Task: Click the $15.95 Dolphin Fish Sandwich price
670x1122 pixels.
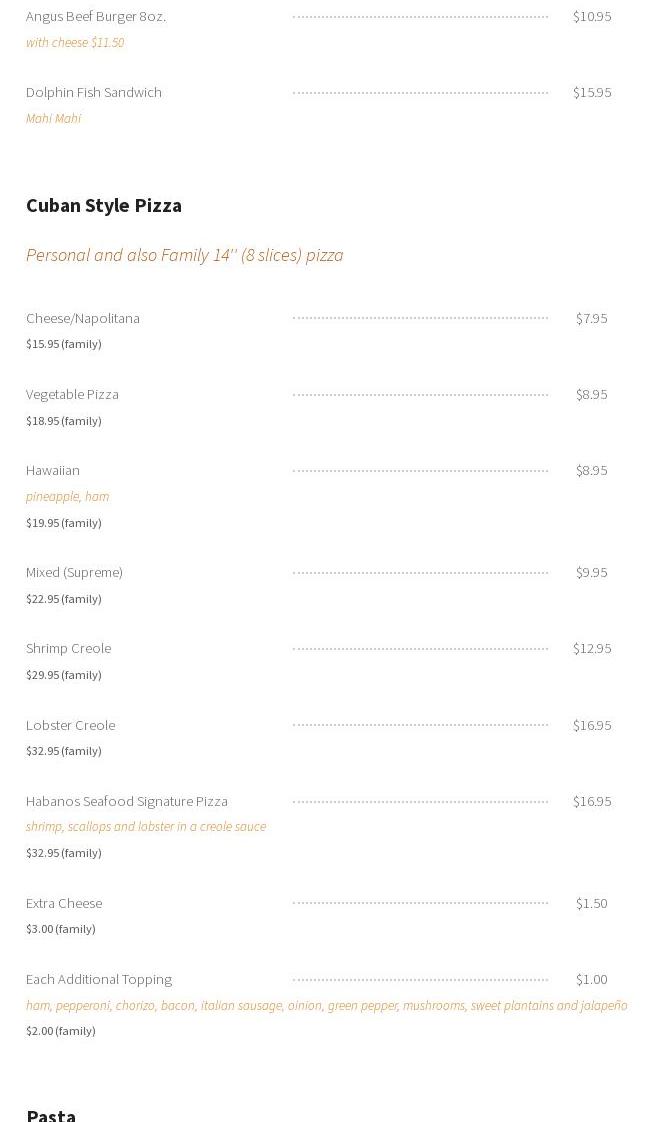Action: click(592, 92)
